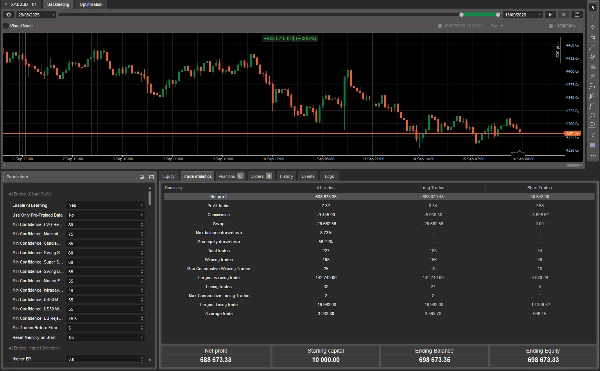Click the left handle of date range slider
Viewport: 600px width, 371px height.
(x=461, y=15)
